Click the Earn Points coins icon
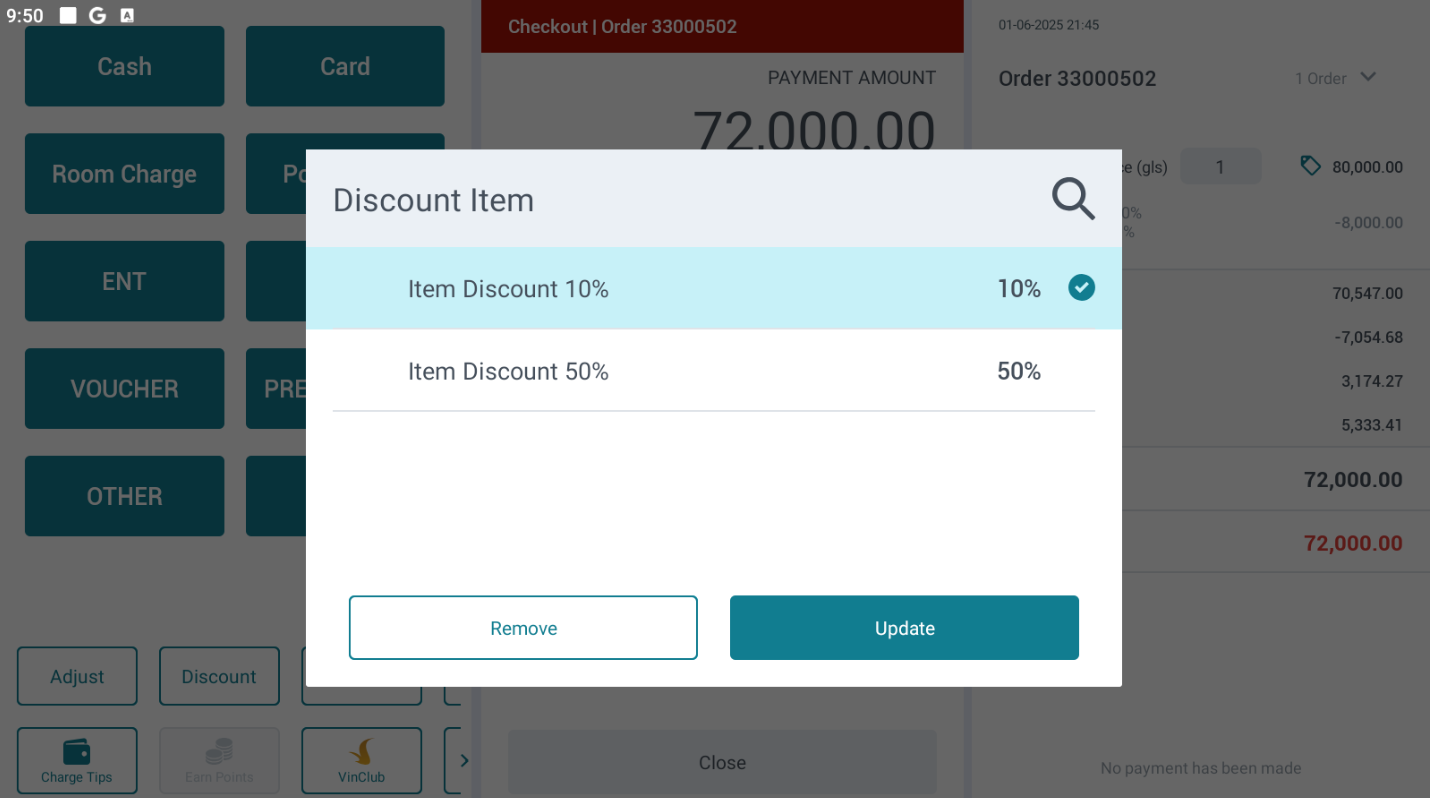 (219, 753)
